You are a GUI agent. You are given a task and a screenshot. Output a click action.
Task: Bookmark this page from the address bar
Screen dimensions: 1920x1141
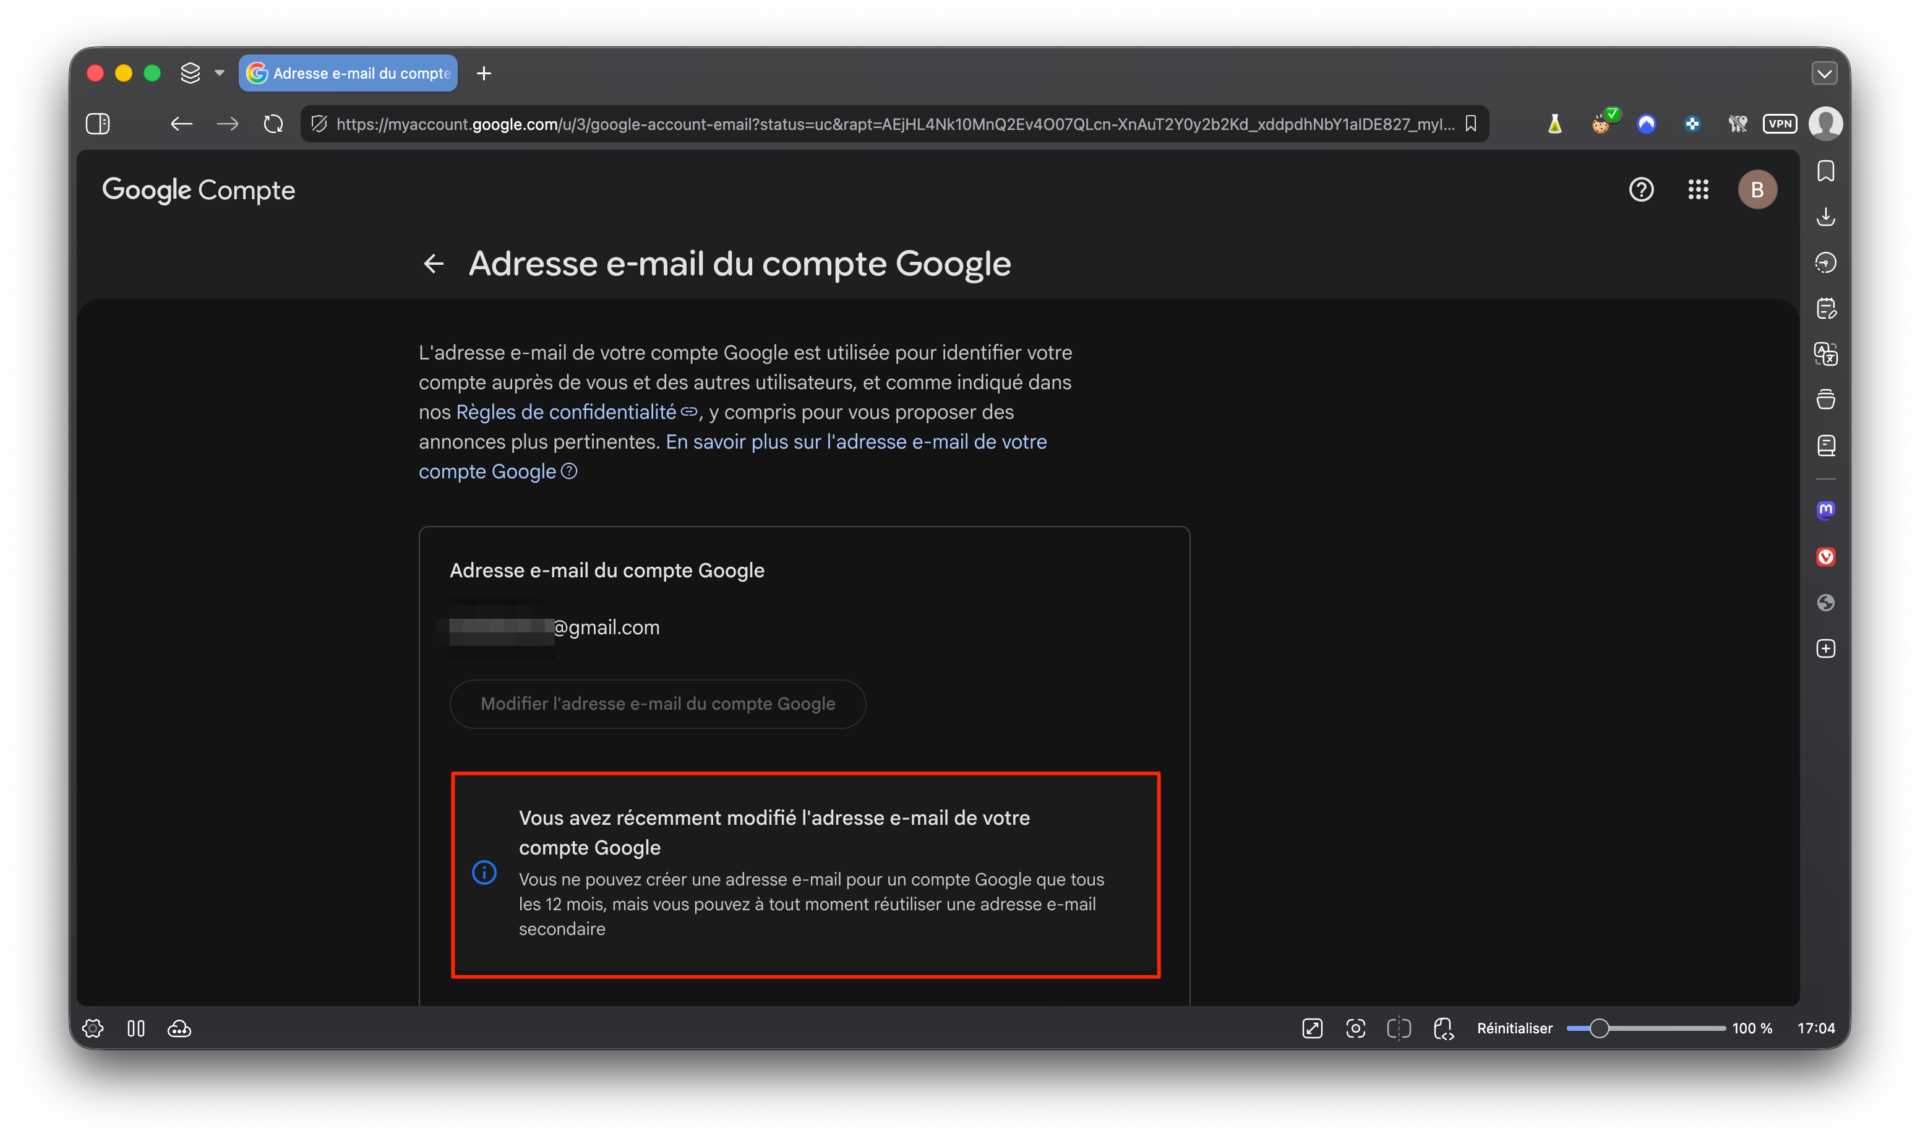(1471, 124)
